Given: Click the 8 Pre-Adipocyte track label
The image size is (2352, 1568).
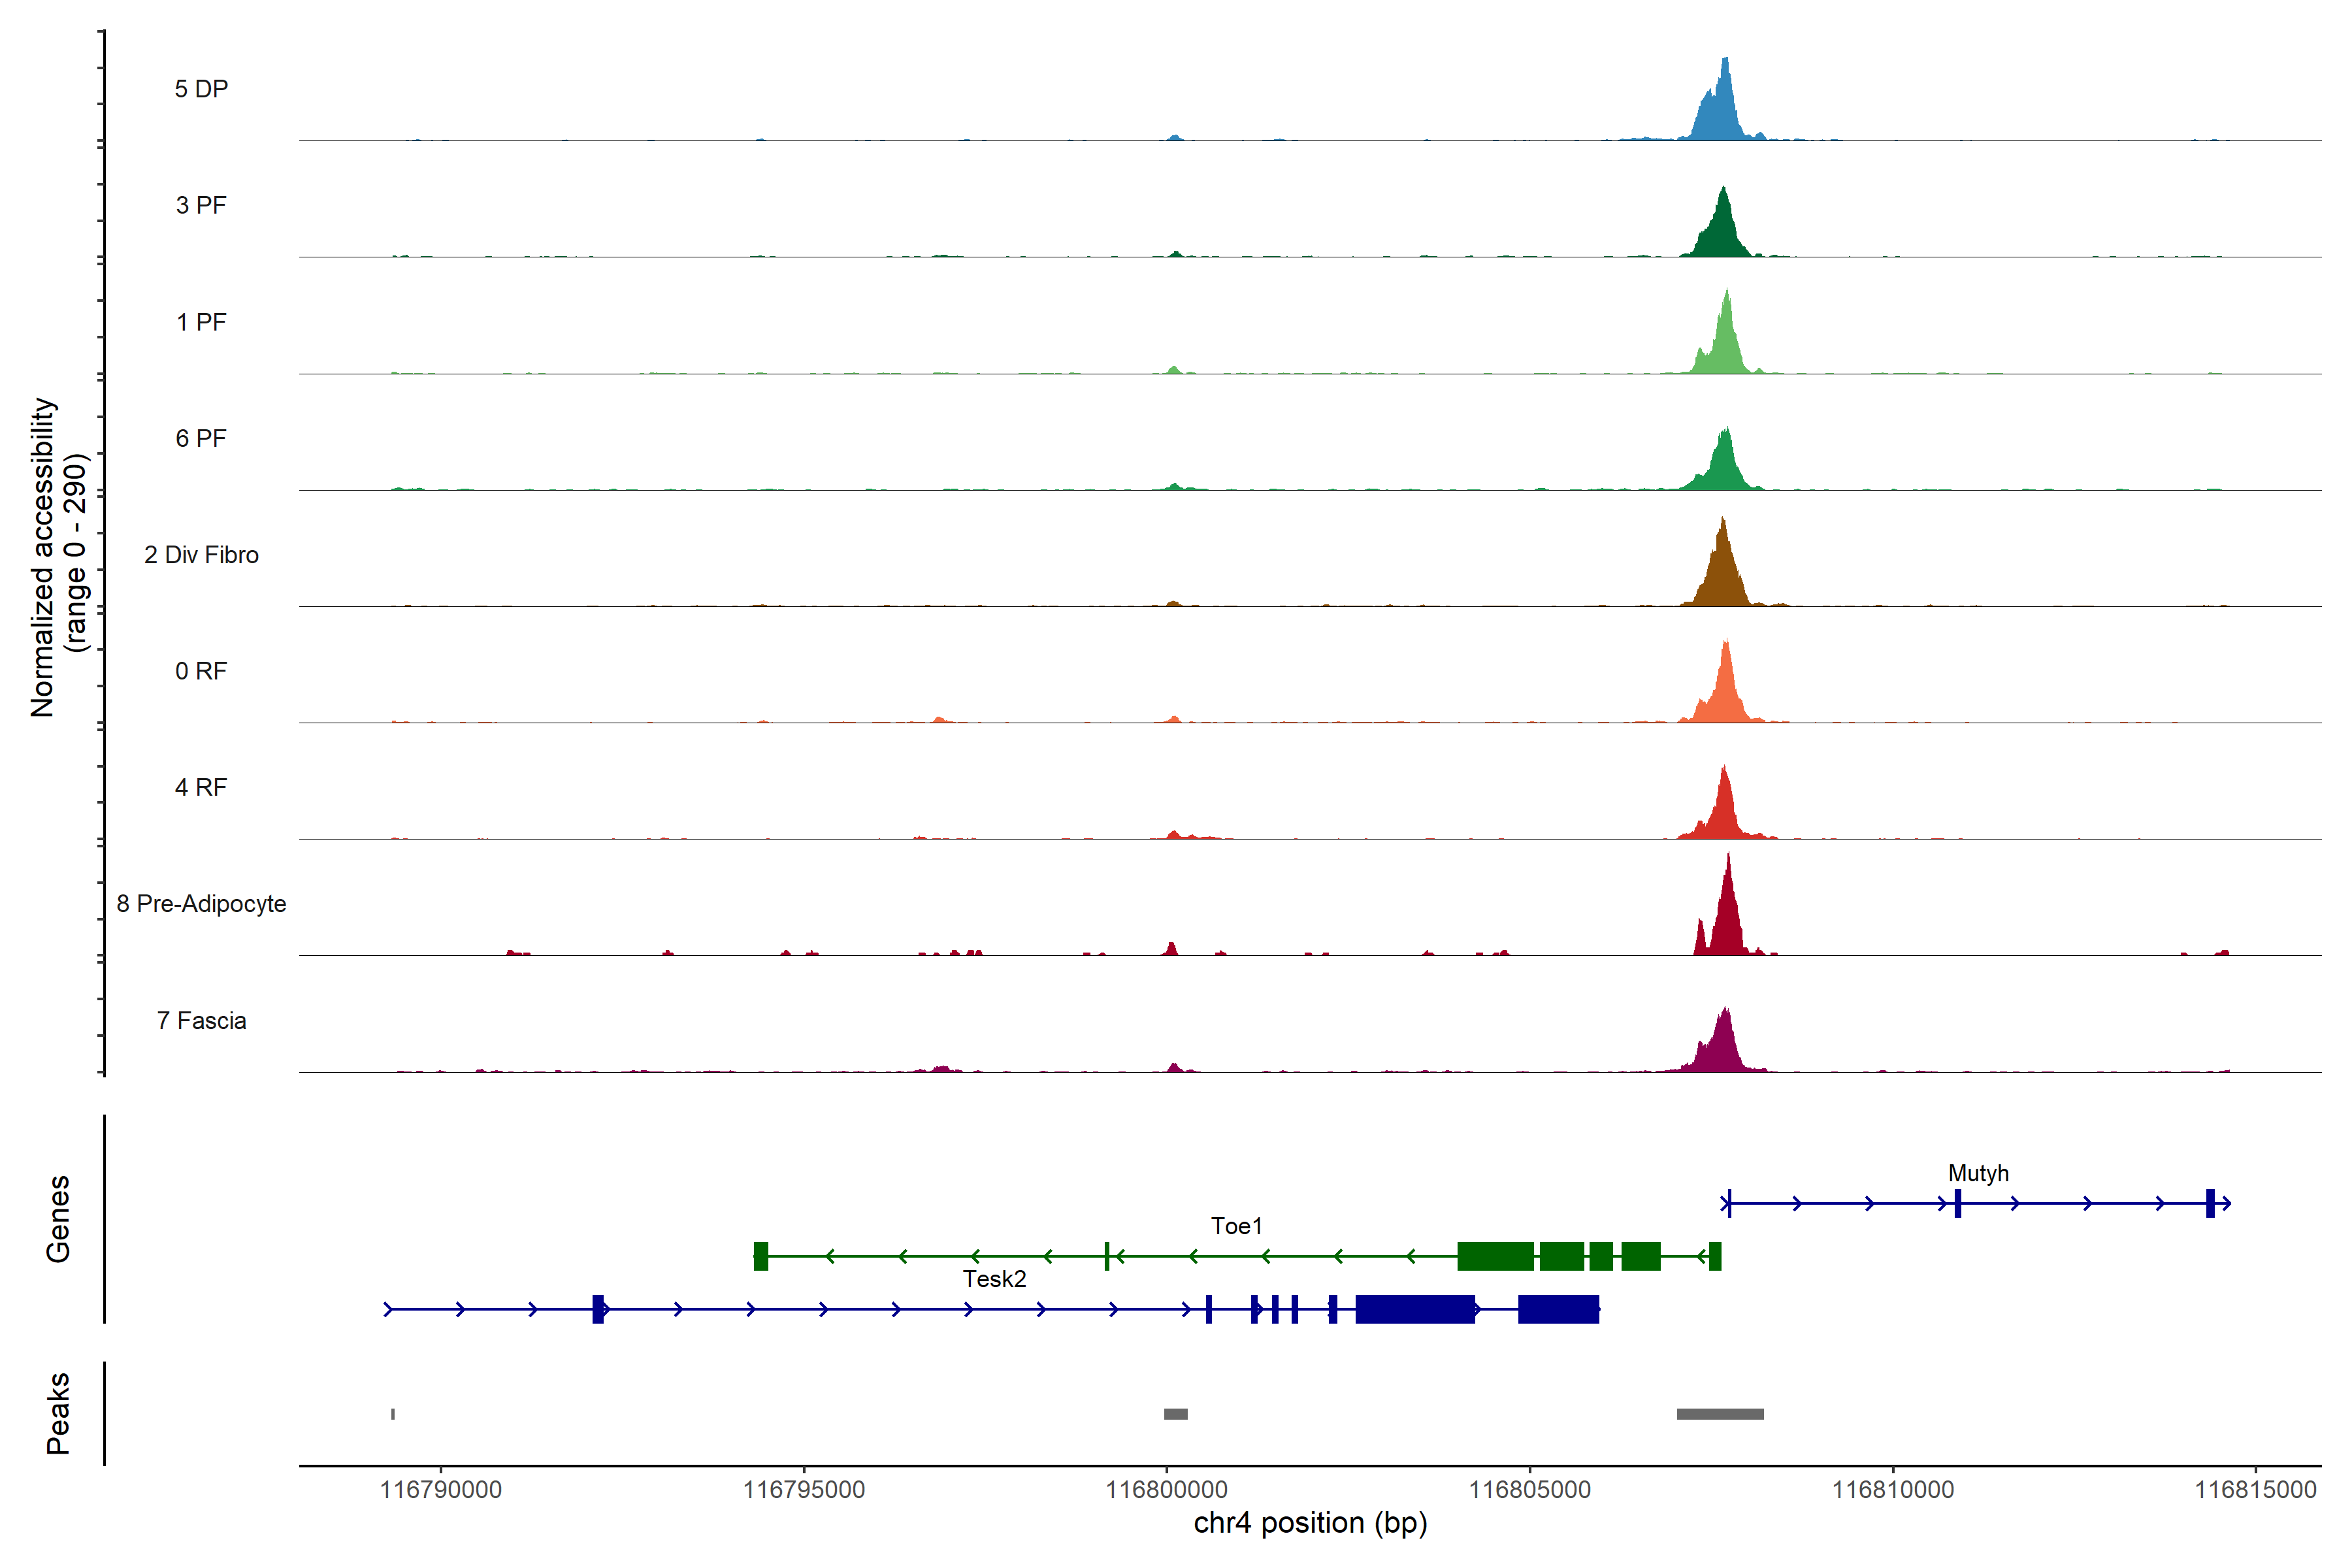Looking at the screenshot, I should tap(201, 904).
